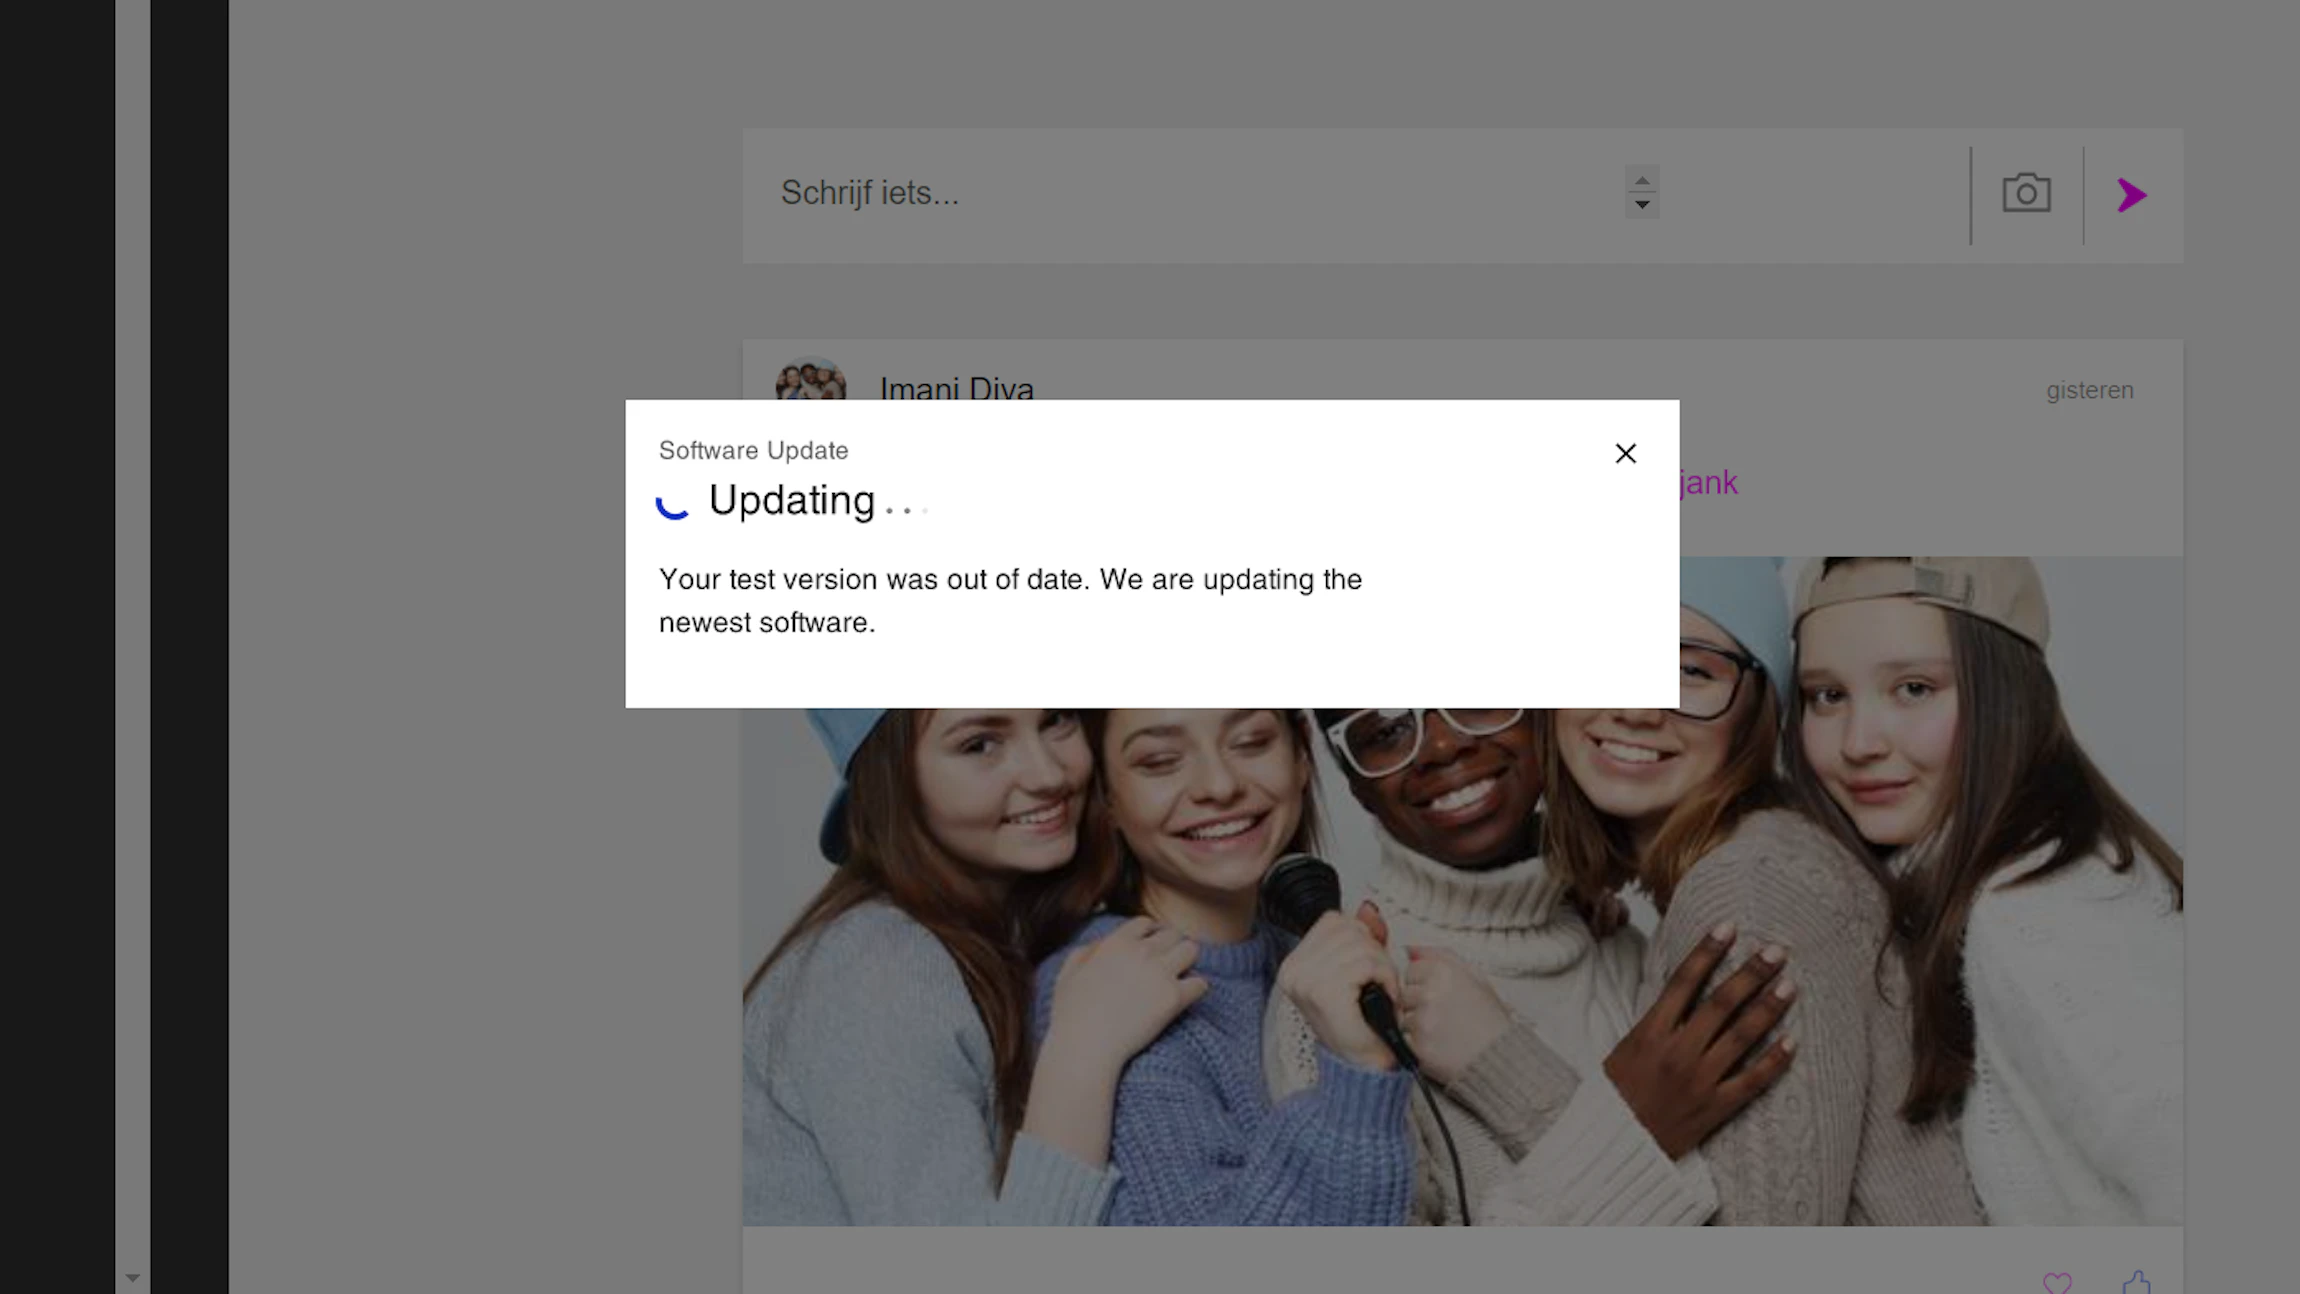Click the heart icon under the post
This screenshot has height=1294, width=2300.
click(x=2057, y=1282)
